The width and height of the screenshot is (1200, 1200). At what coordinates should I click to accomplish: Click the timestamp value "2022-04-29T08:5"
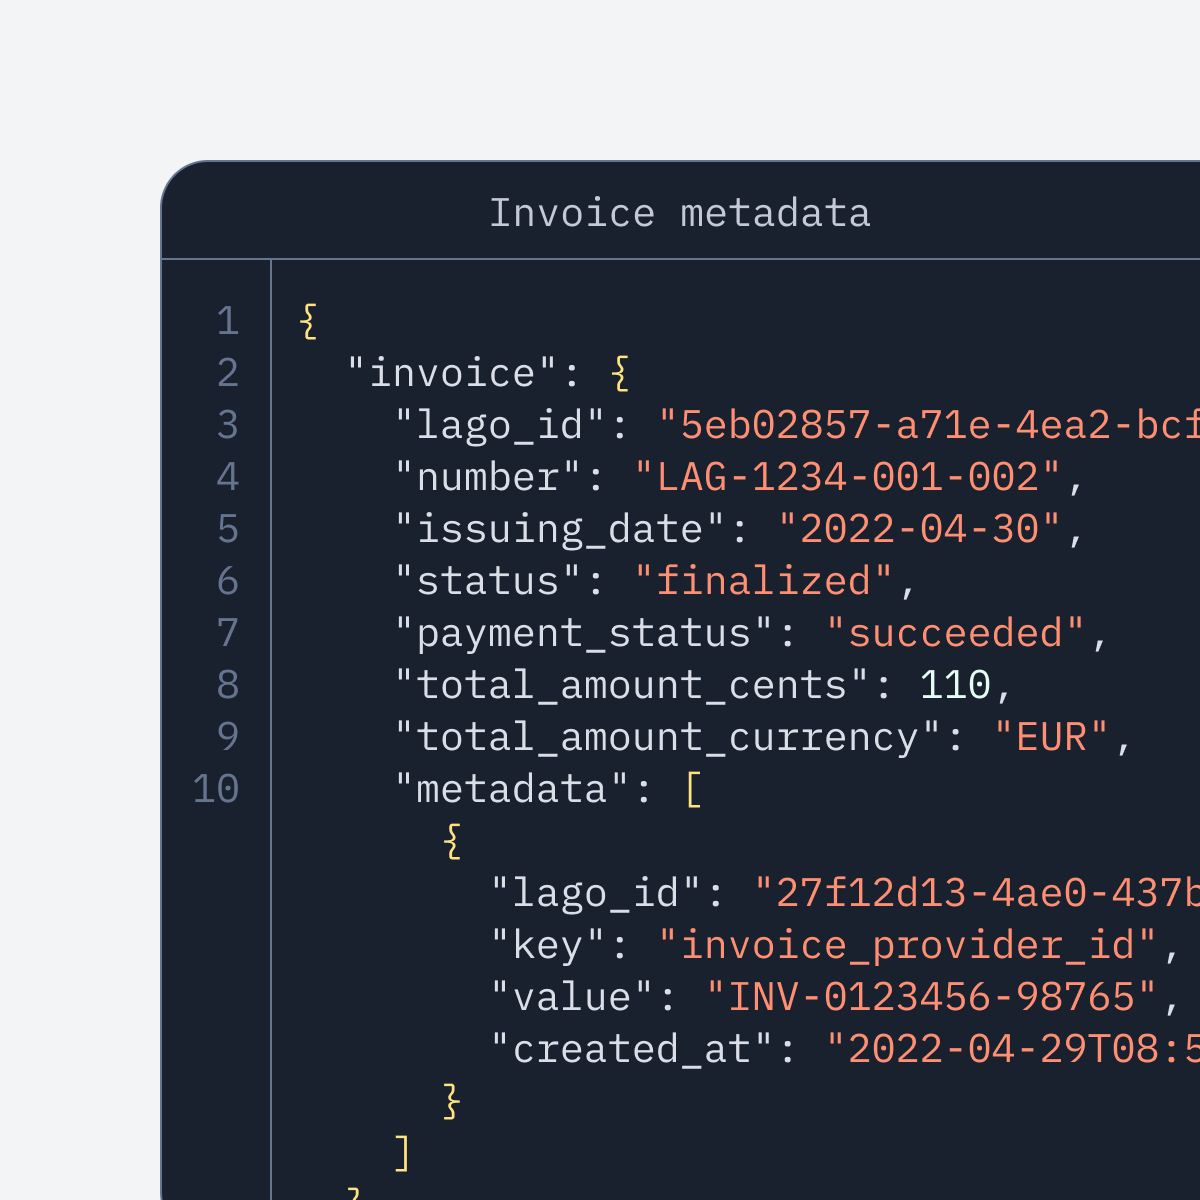[1013, 1049]
